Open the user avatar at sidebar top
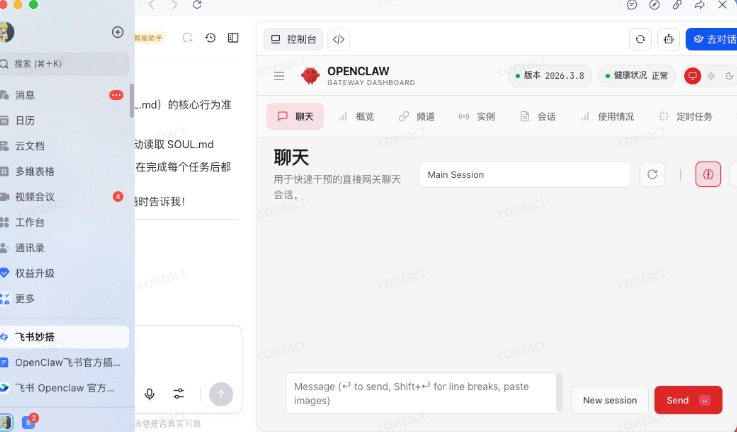 (6, 32)
